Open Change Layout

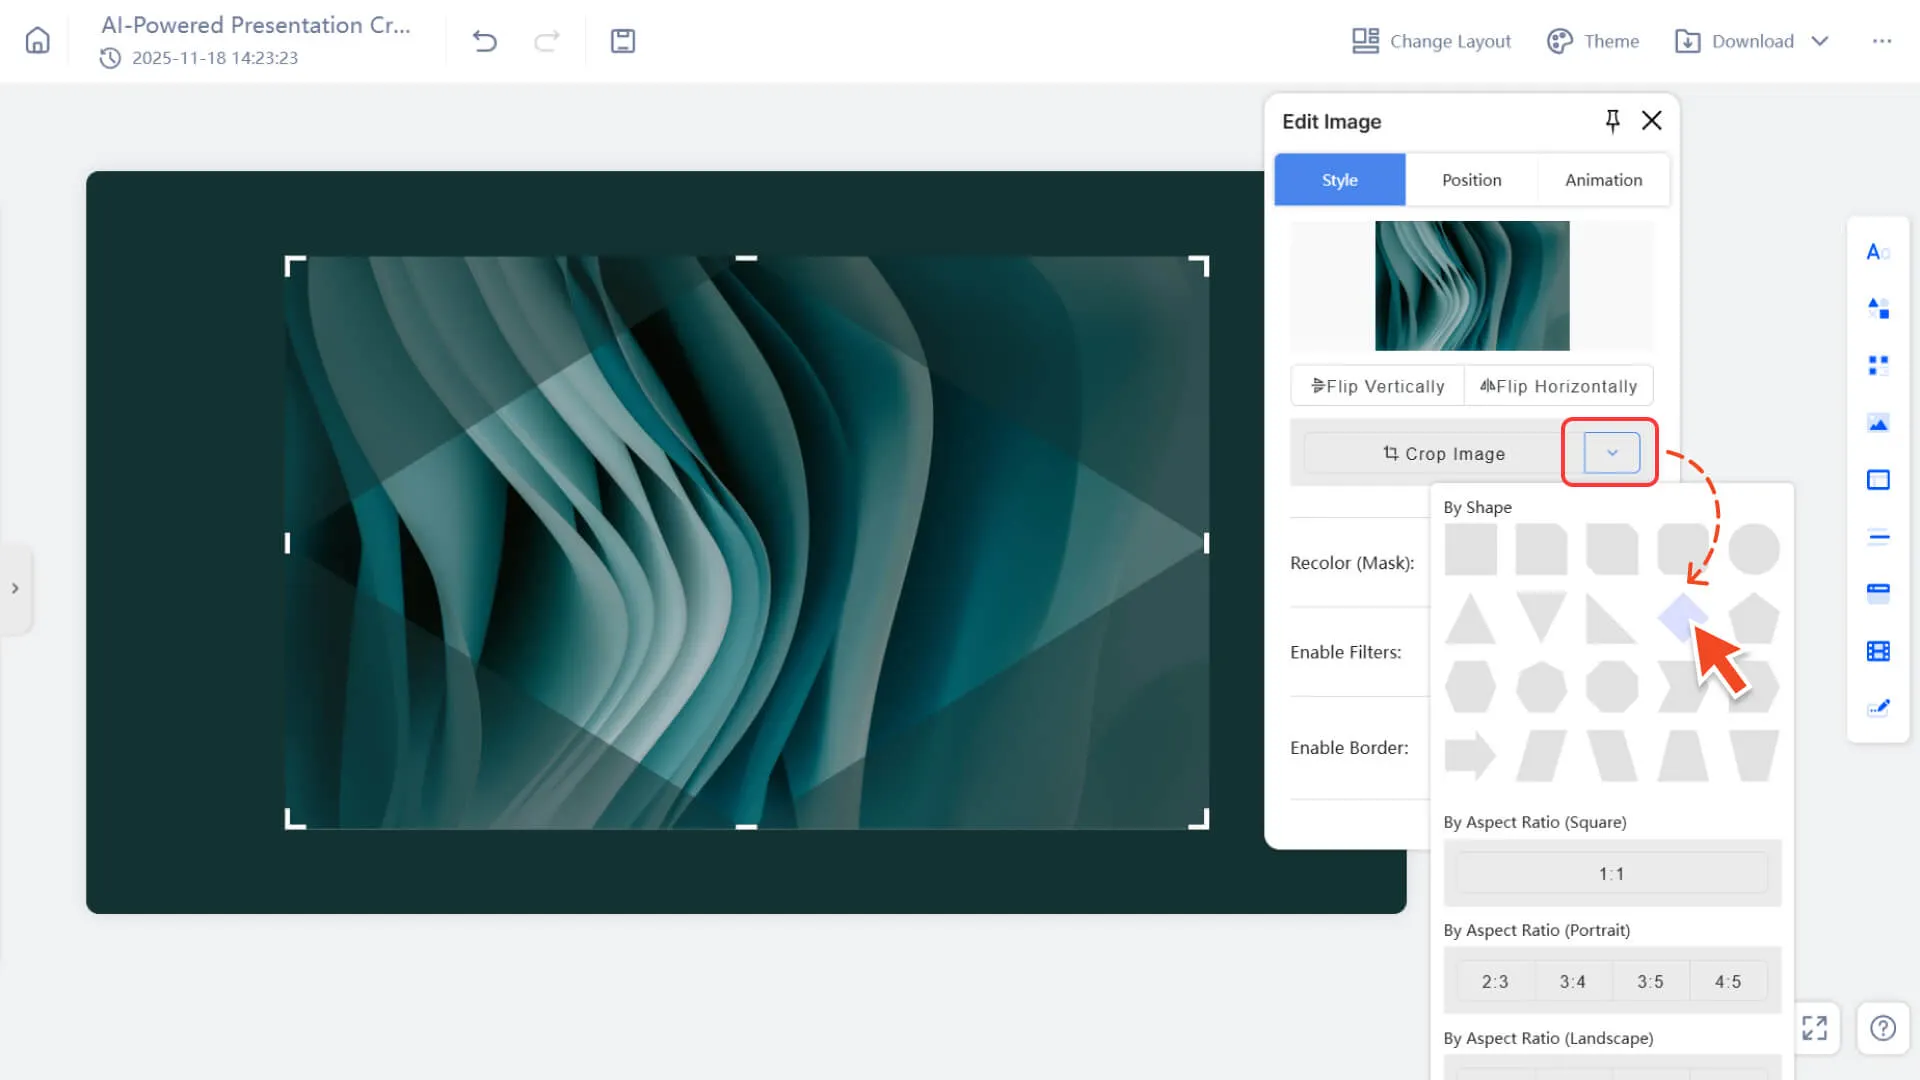coord(1431,41)
